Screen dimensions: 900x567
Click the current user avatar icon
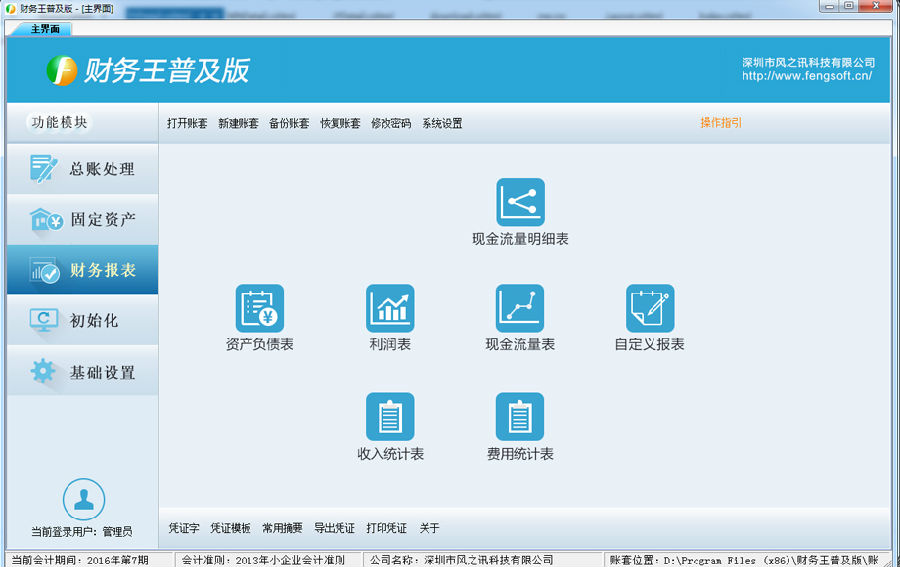point(84,499)
